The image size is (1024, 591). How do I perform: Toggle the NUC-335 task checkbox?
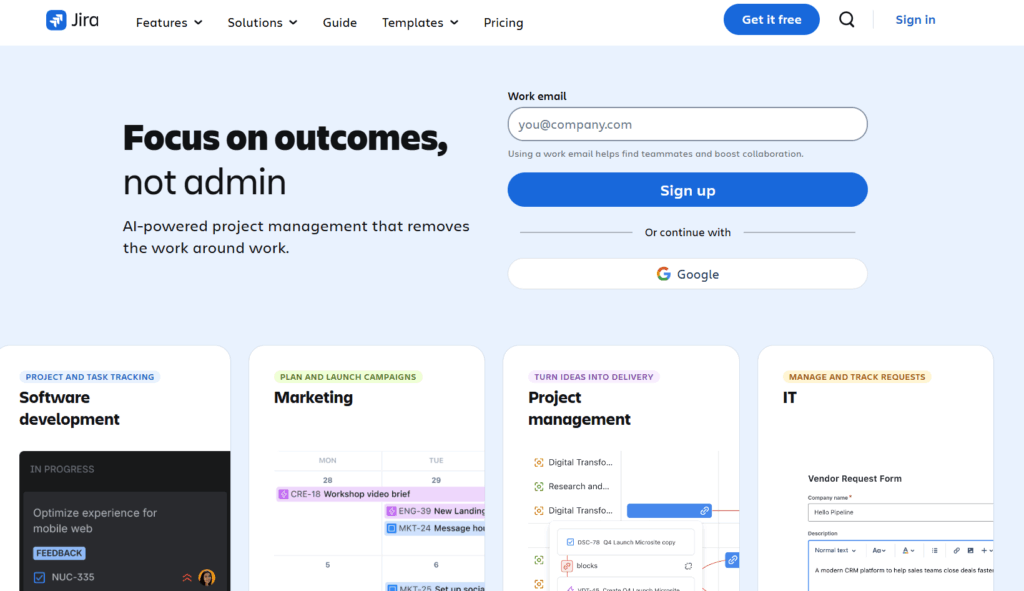40,577
